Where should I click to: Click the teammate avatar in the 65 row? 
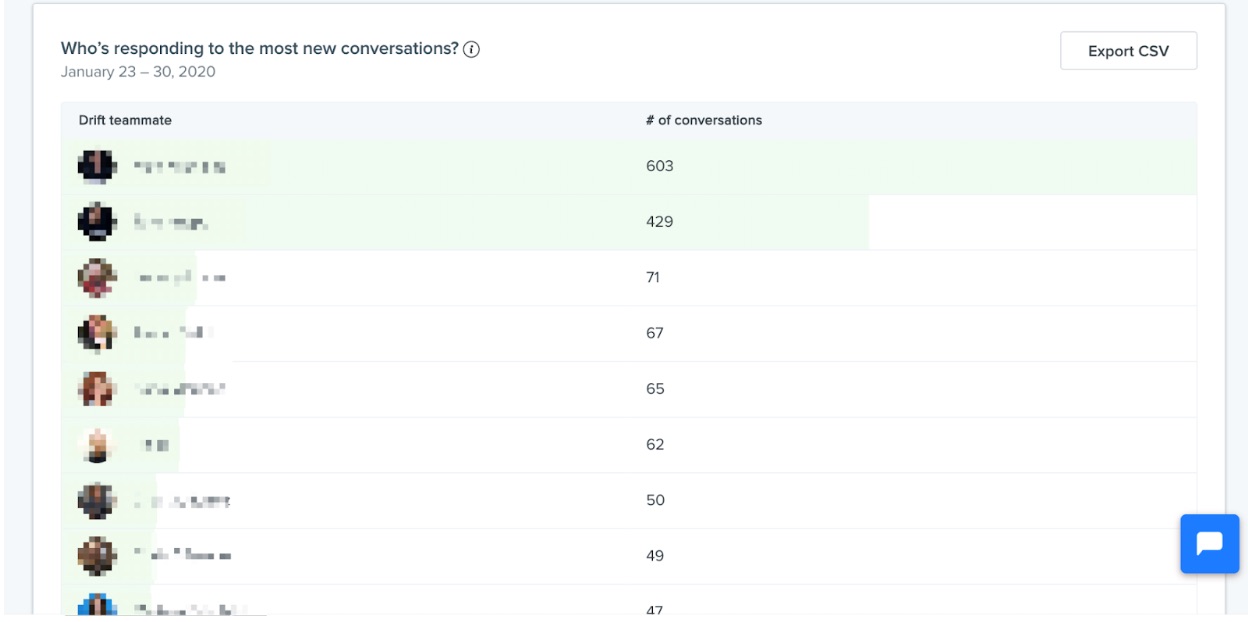pos(97,389)
